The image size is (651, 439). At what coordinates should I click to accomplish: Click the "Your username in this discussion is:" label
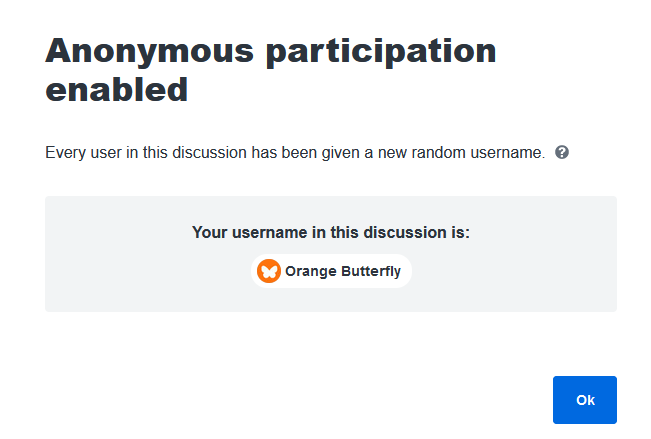click(331, 232)
